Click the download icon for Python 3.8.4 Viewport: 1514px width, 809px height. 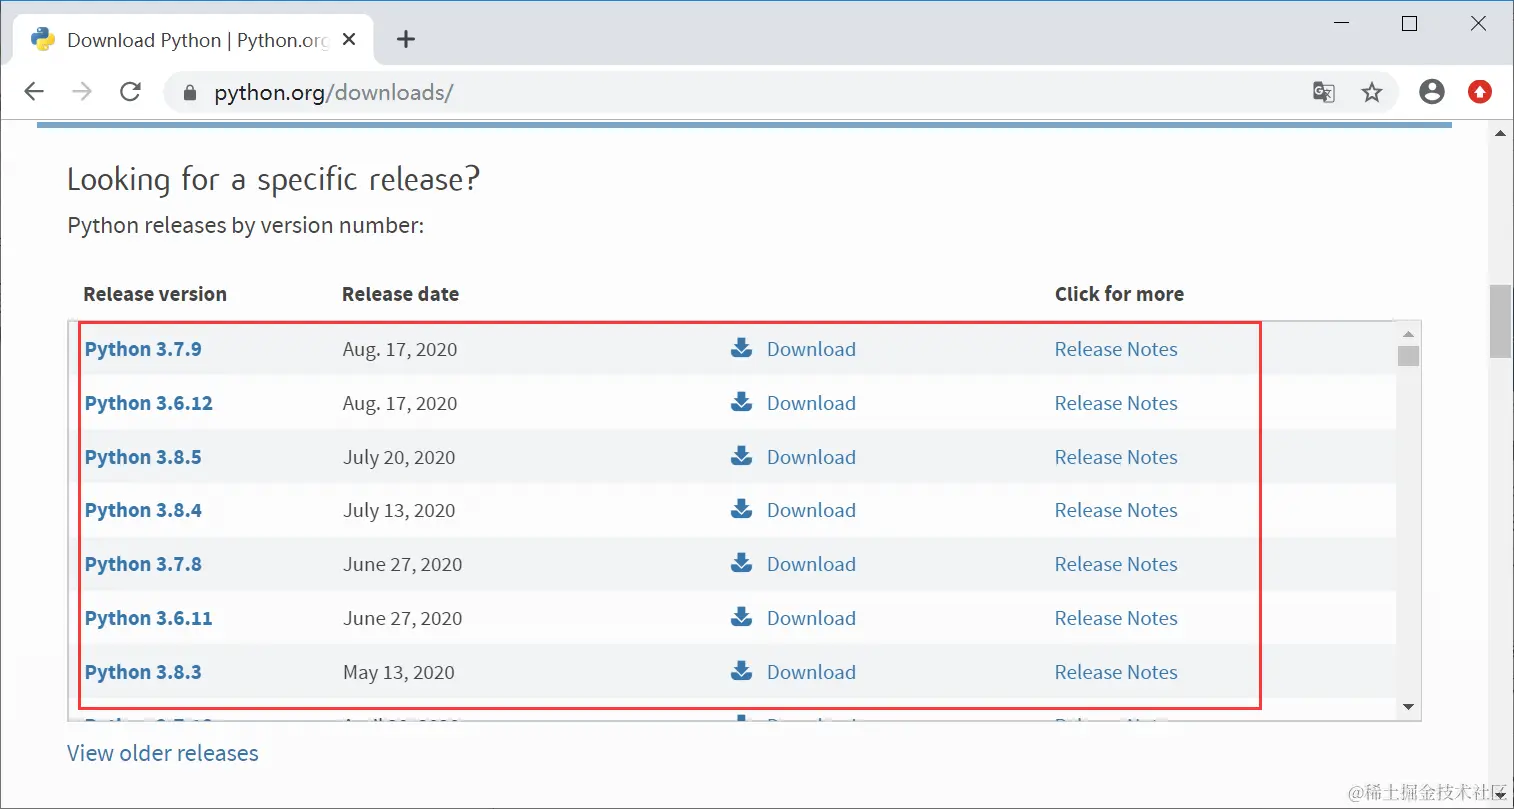click(x=741, y=509)
